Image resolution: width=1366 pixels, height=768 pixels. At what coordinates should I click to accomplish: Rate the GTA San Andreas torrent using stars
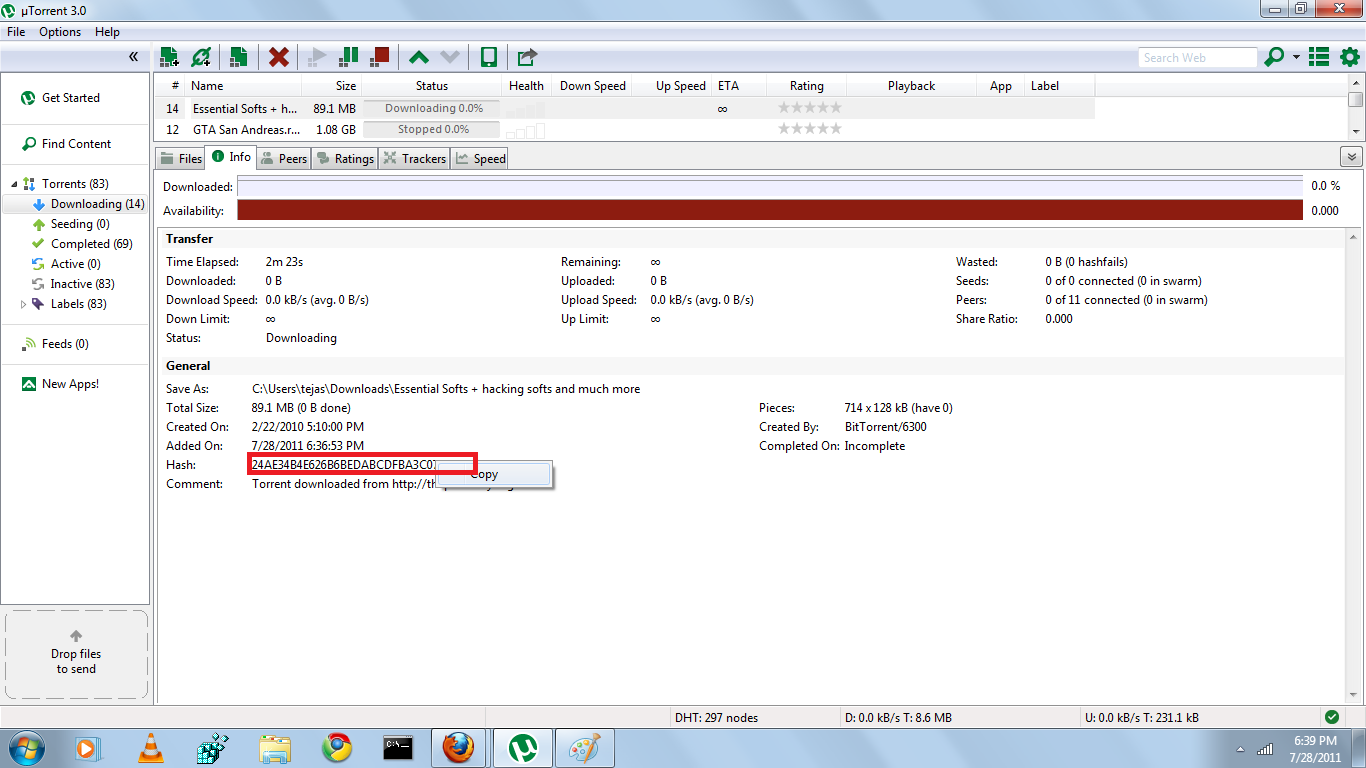[x=810, y=129]
